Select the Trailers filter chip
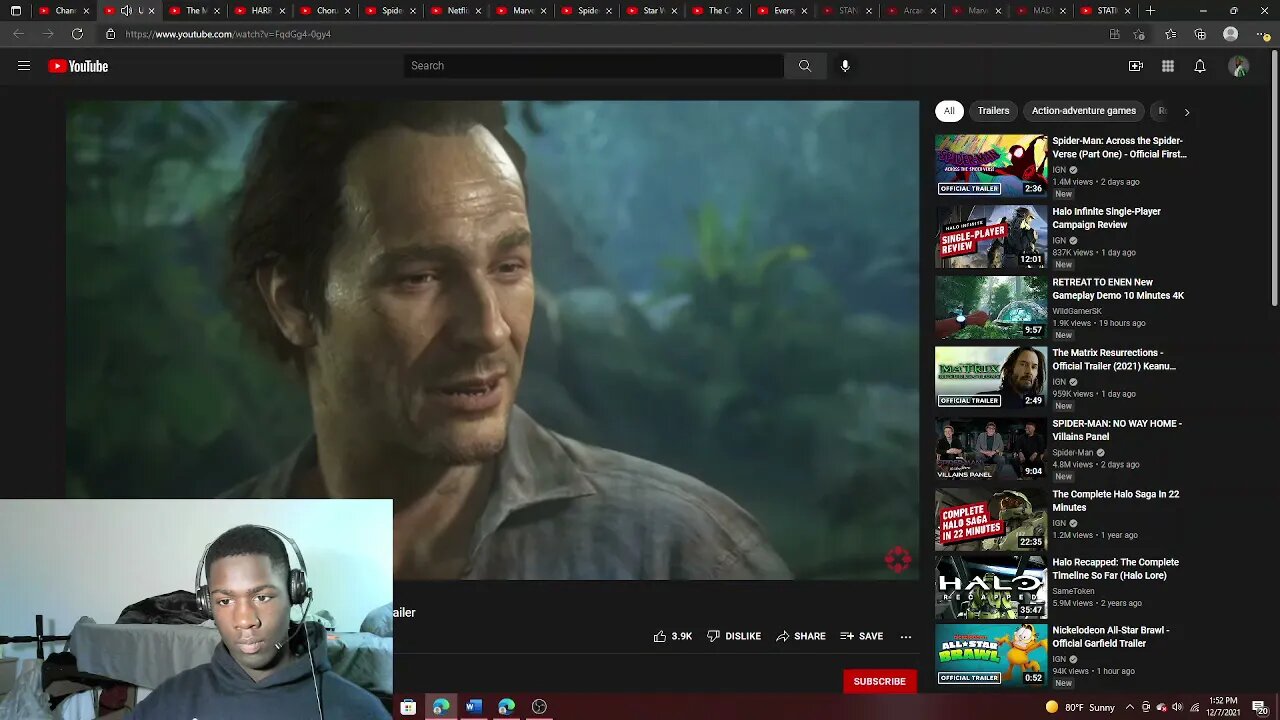This screenshot has width=1280, height=720. (993, 111)
